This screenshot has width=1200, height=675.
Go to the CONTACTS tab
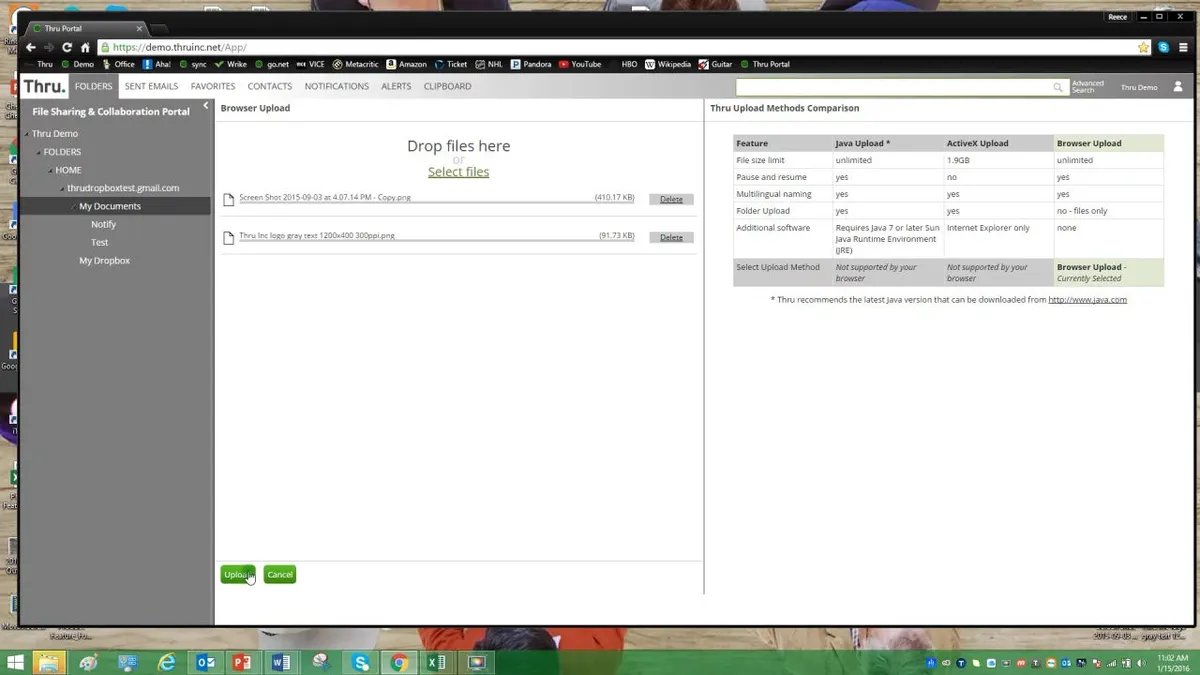[x=270, y=86]
